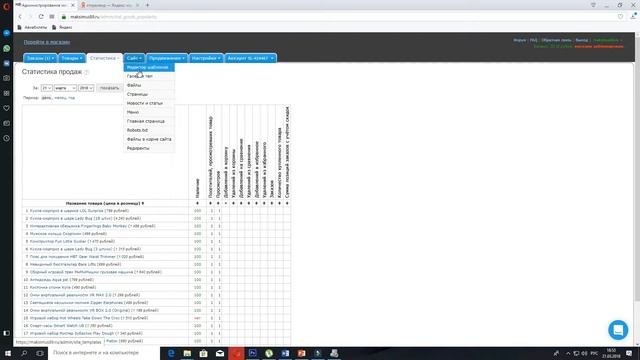Click the Opera logo menu button

pyautogui.click(x=7, y=6)
